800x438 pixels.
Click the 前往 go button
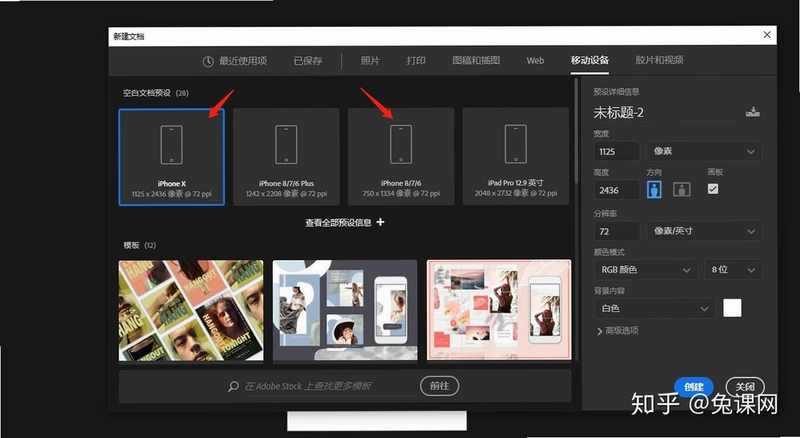pos(439,386)
